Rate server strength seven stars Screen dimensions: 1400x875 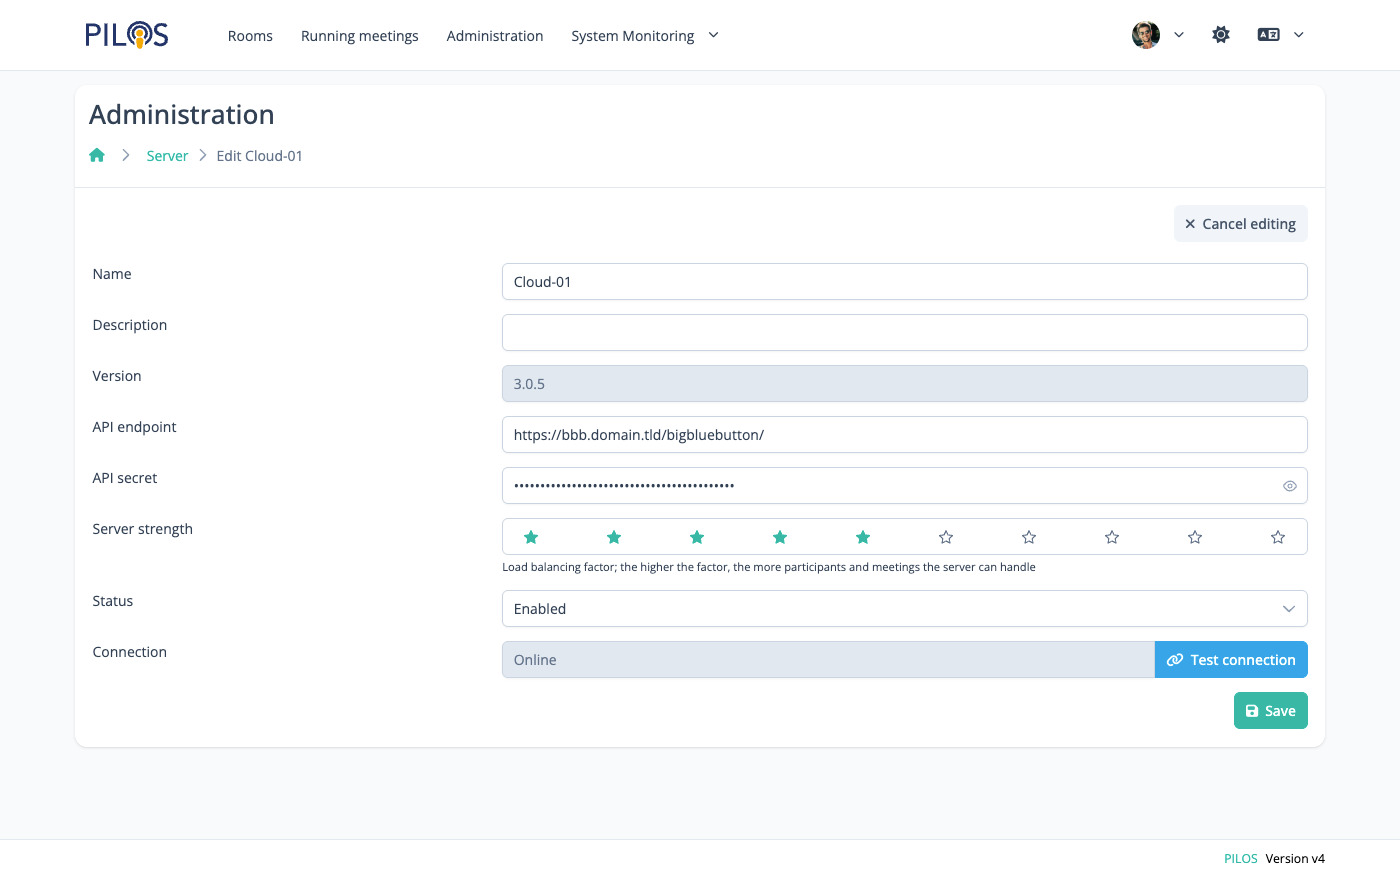tap(1029, 537)
